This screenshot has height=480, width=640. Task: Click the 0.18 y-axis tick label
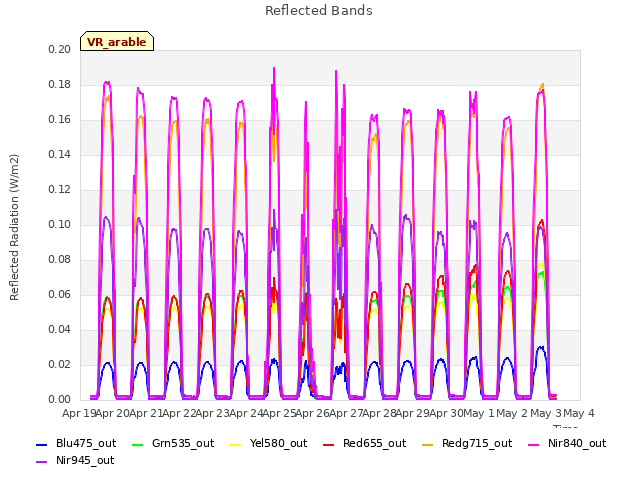pyautogui.click(x=59, y=84)
